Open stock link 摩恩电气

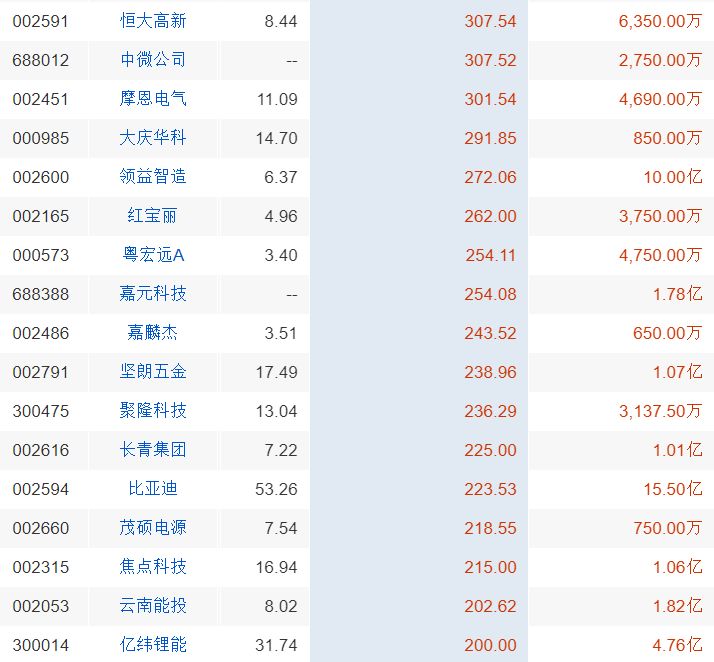[153, 99]
